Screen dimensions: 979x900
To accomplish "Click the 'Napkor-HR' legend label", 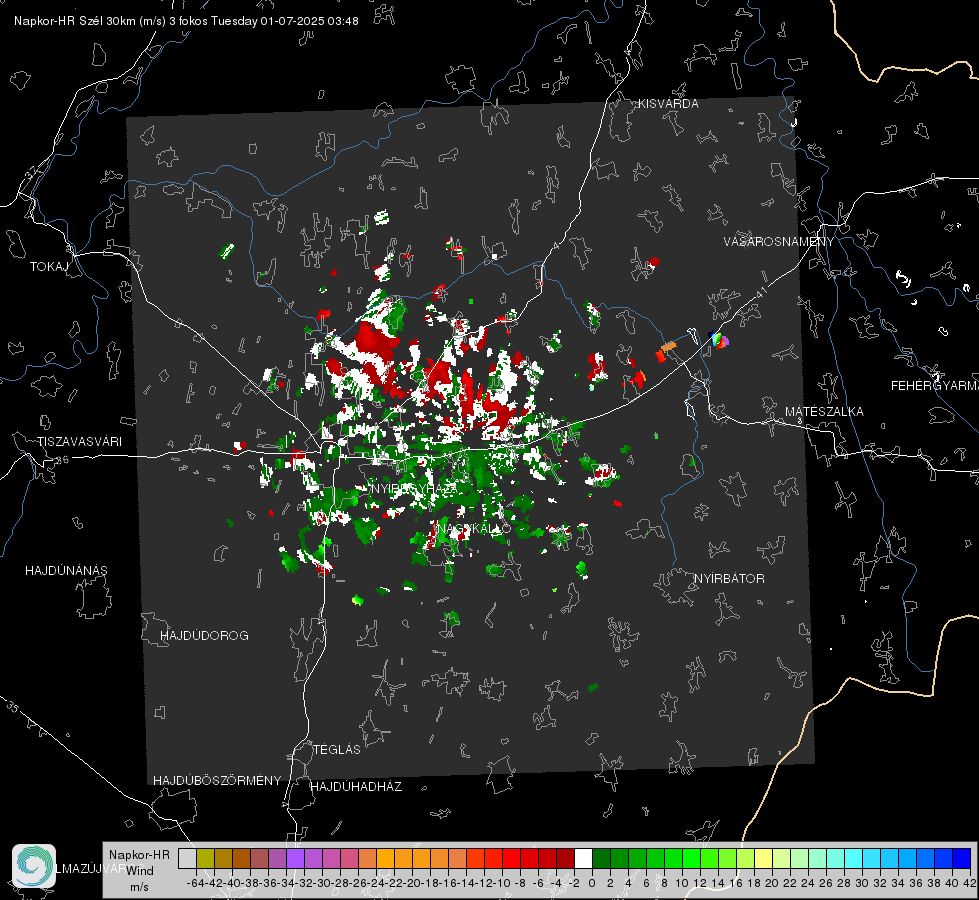I will click(139, 855).
